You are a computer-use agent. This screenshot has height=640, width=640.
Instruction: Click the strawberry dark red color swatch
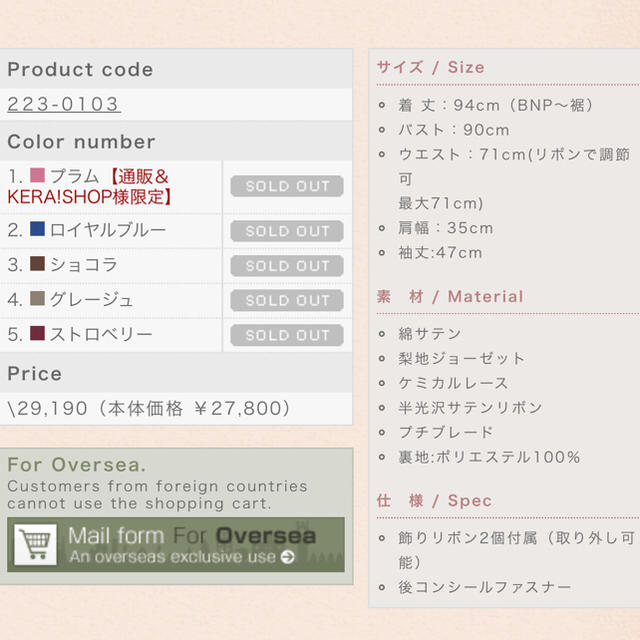(x=38, y=333)
